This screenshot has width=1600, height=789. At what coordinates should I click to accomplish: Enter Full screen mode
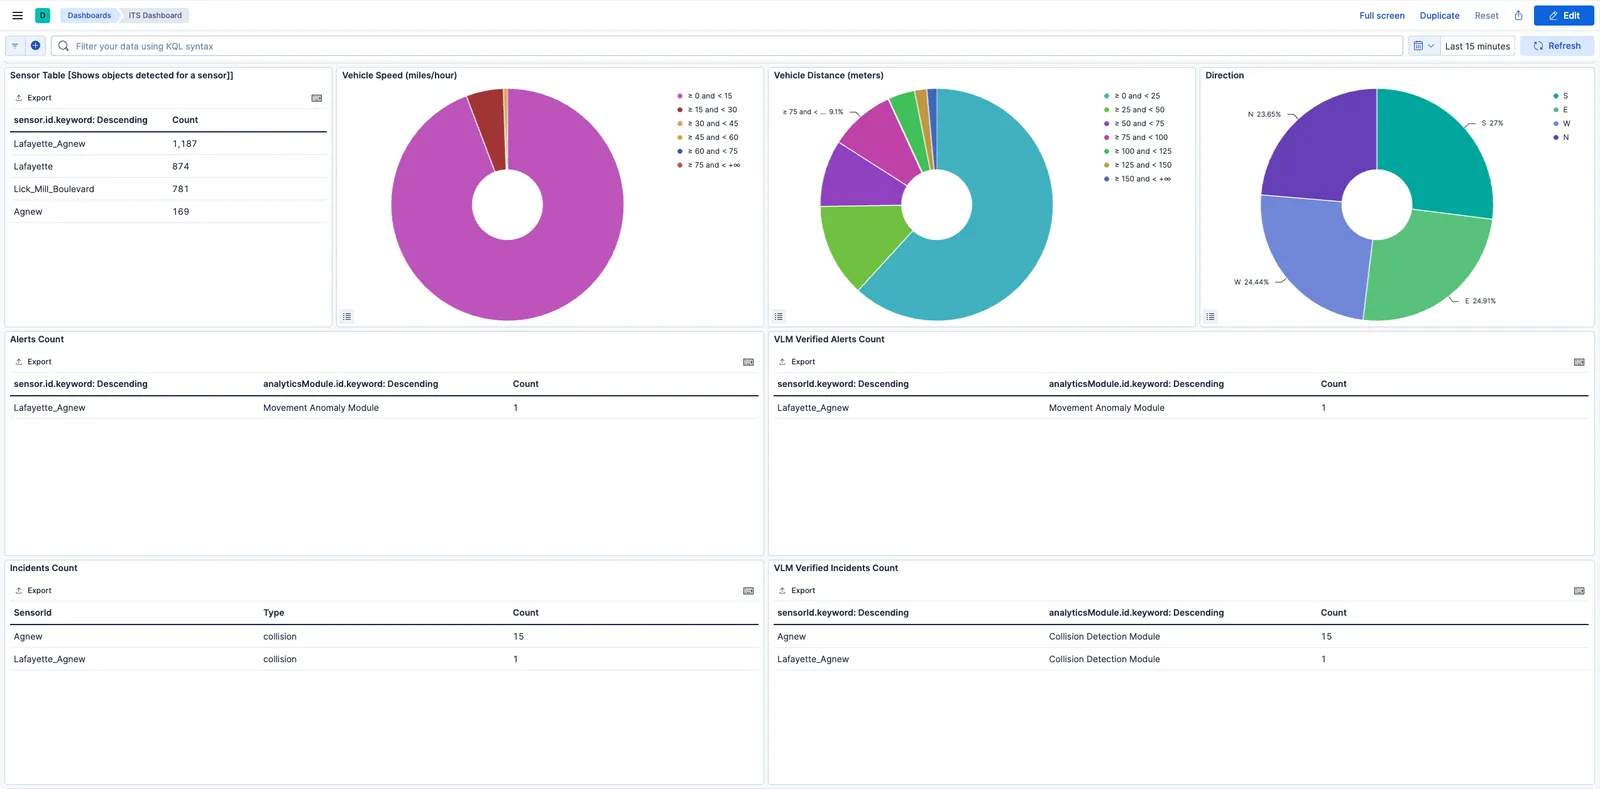pos(1382,16)
